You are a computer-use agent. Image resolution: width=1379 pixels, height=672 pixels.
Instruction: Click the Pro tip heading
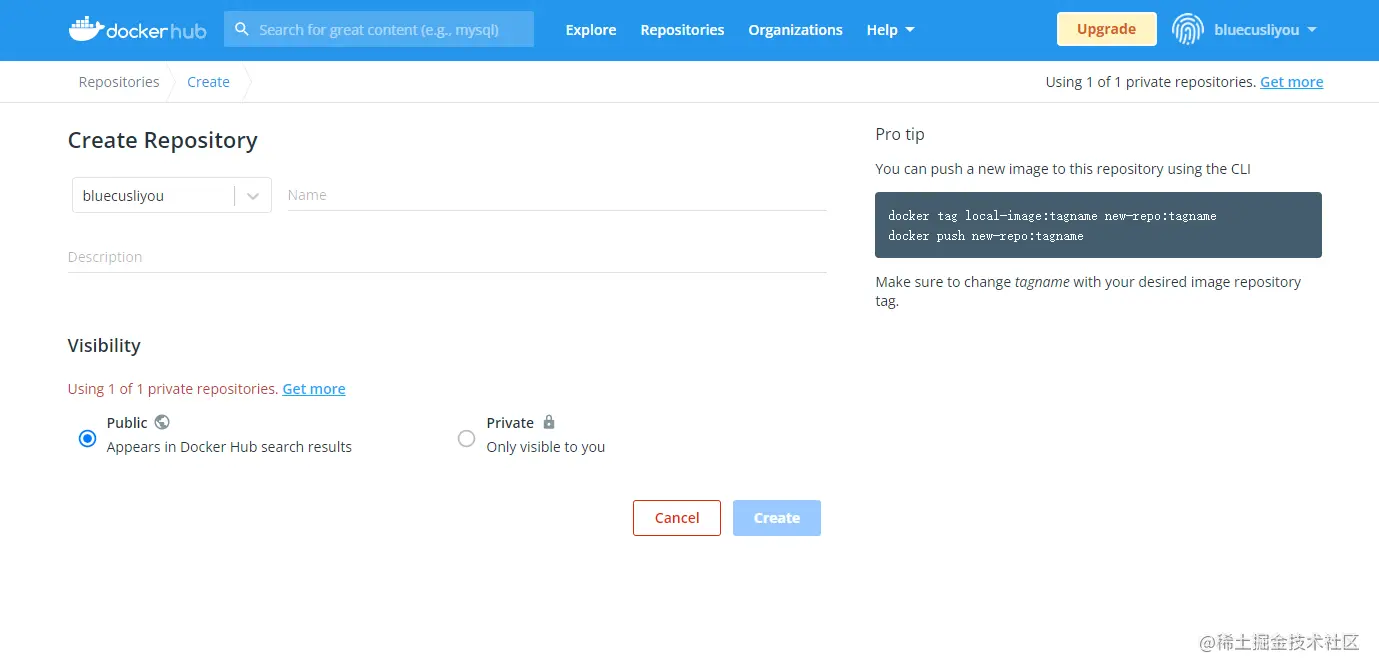click(x=900, y=134)
